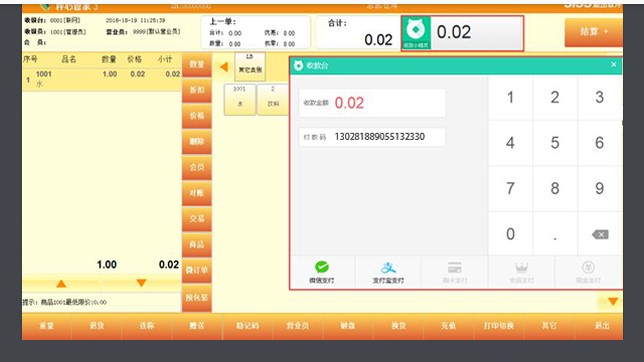Tap digit 6 on the keypad
The width and height of the screenshot is (644, 362).
(600, 143)
